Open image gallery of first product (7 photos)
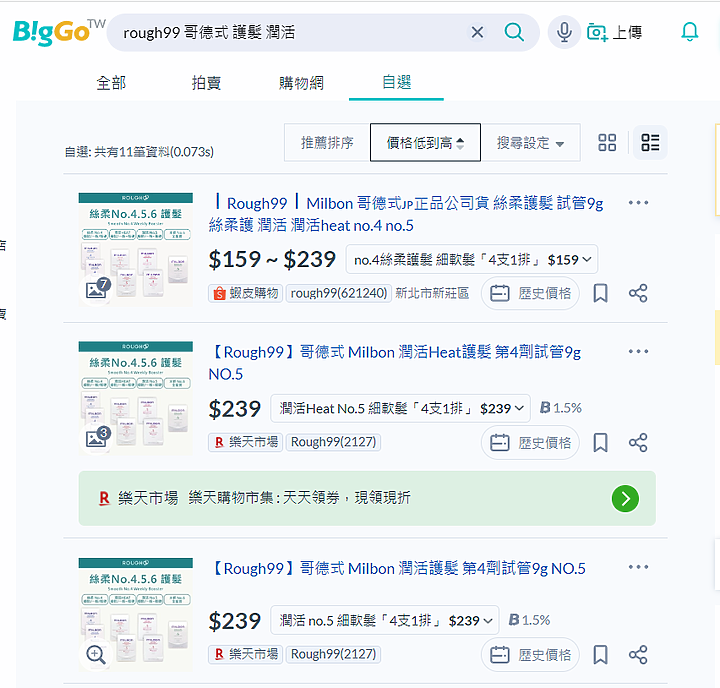The width and height of the screenshot is (720, 688). click(x=96, y=289)
